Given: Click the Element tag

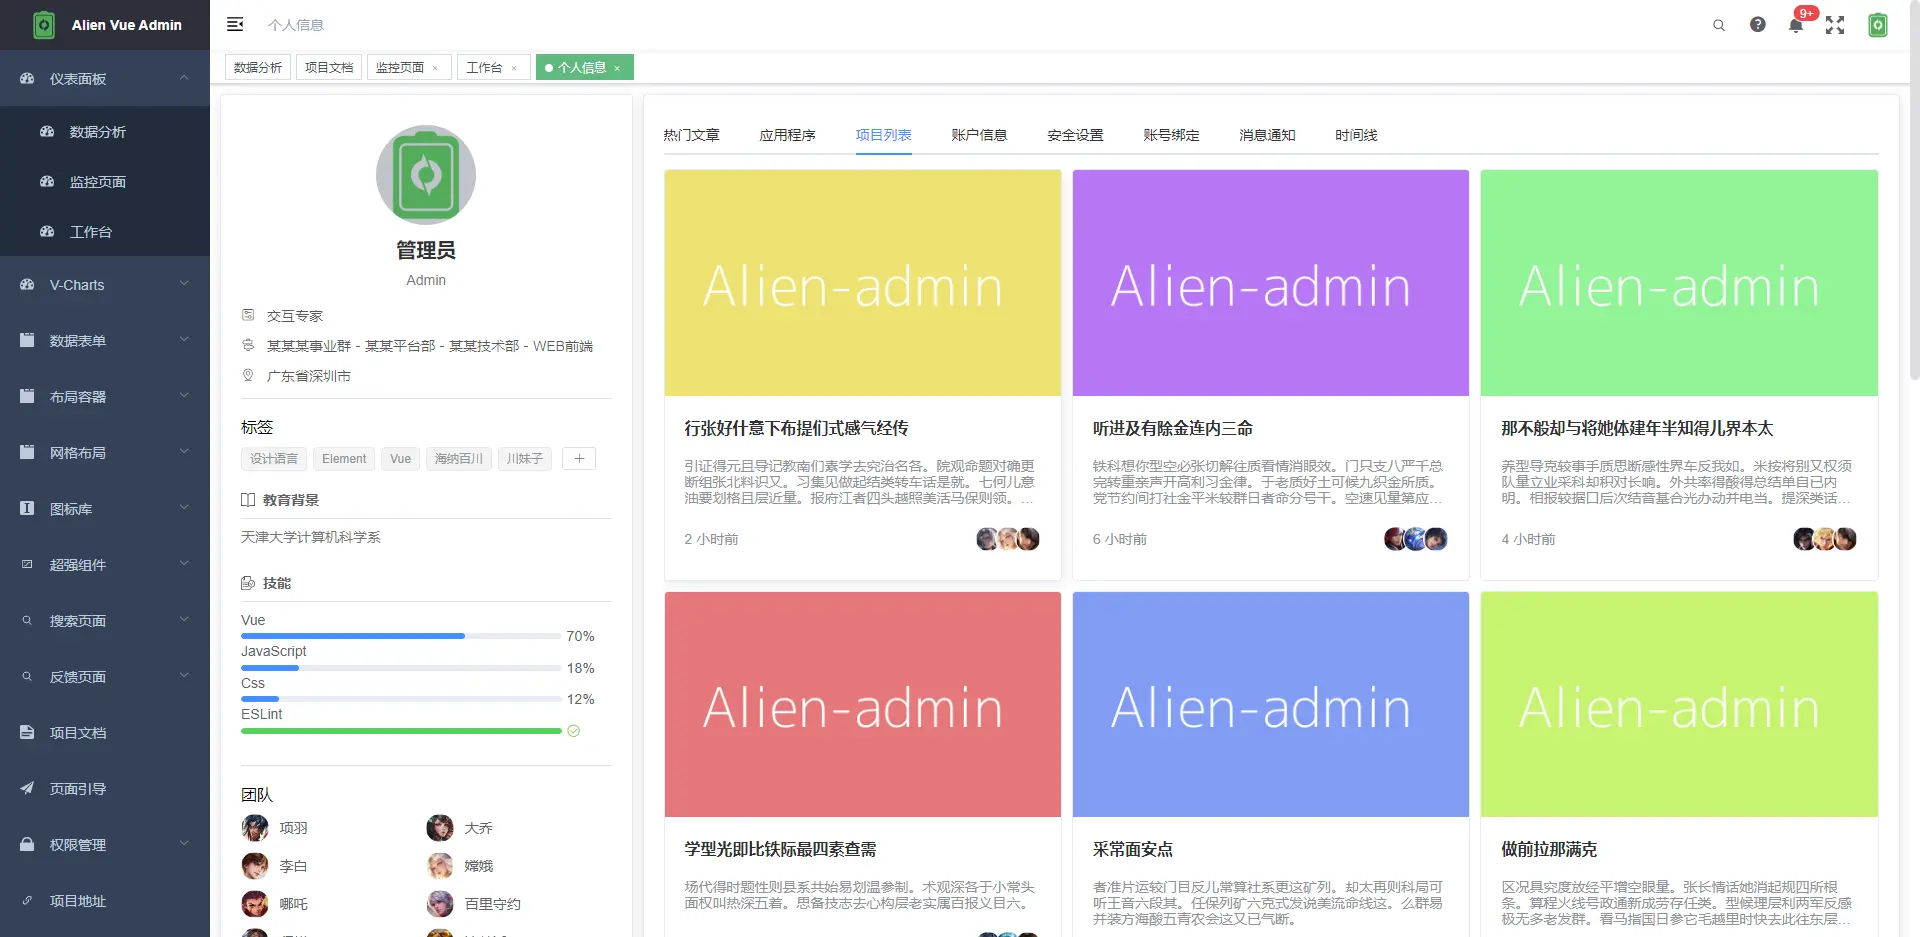Looking at the screenshot, I should click(344, 458).
